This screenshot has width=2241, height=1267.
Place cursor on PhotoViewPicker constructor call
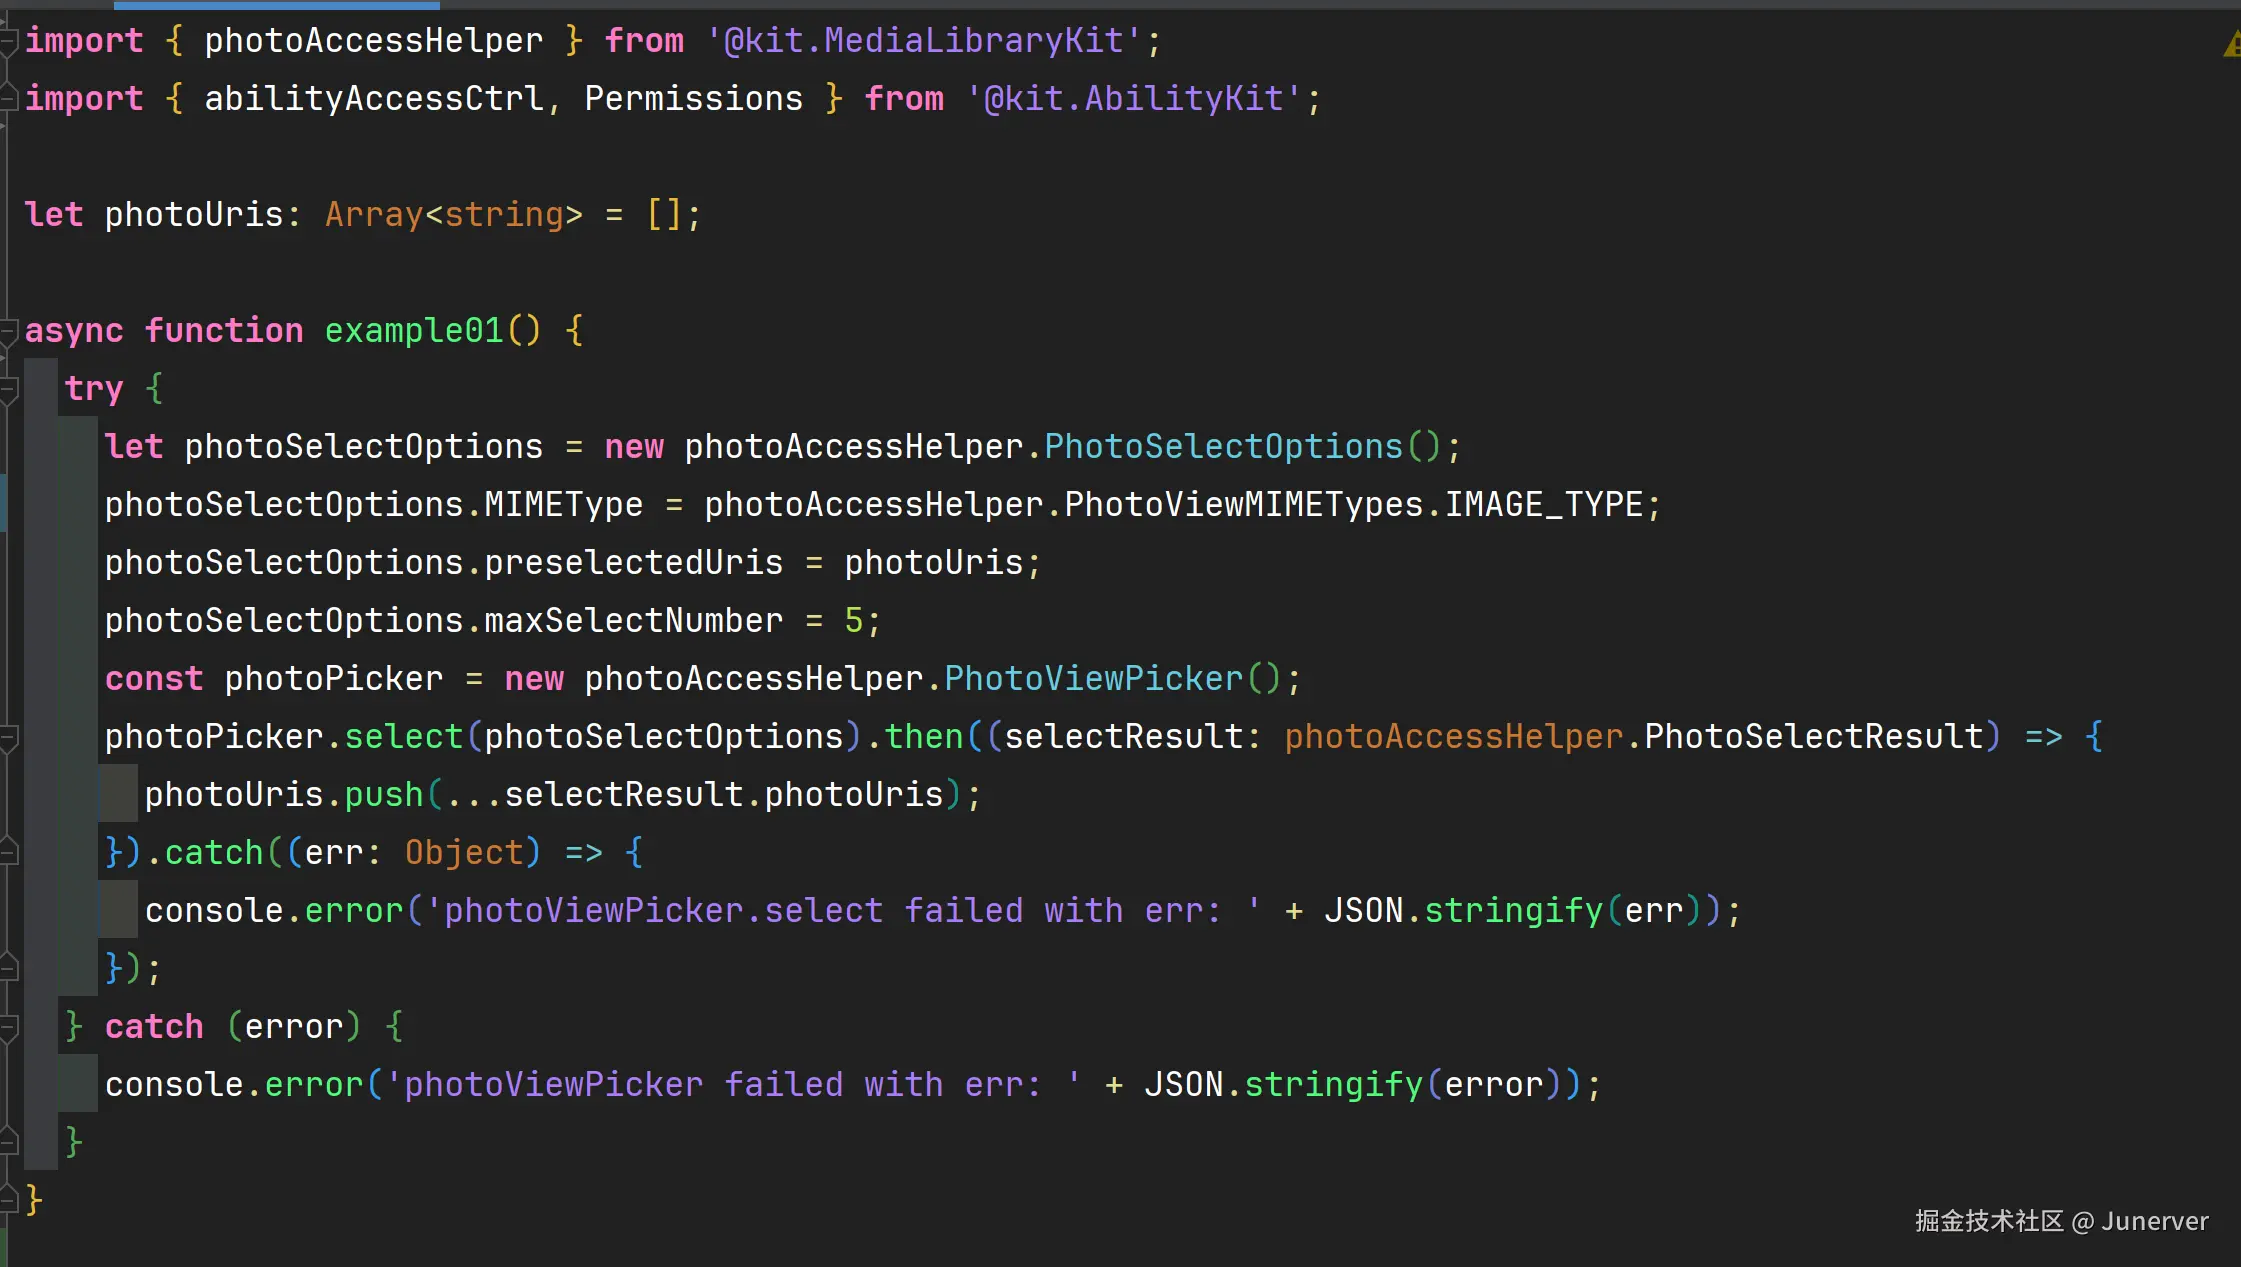click(1093, 679)
